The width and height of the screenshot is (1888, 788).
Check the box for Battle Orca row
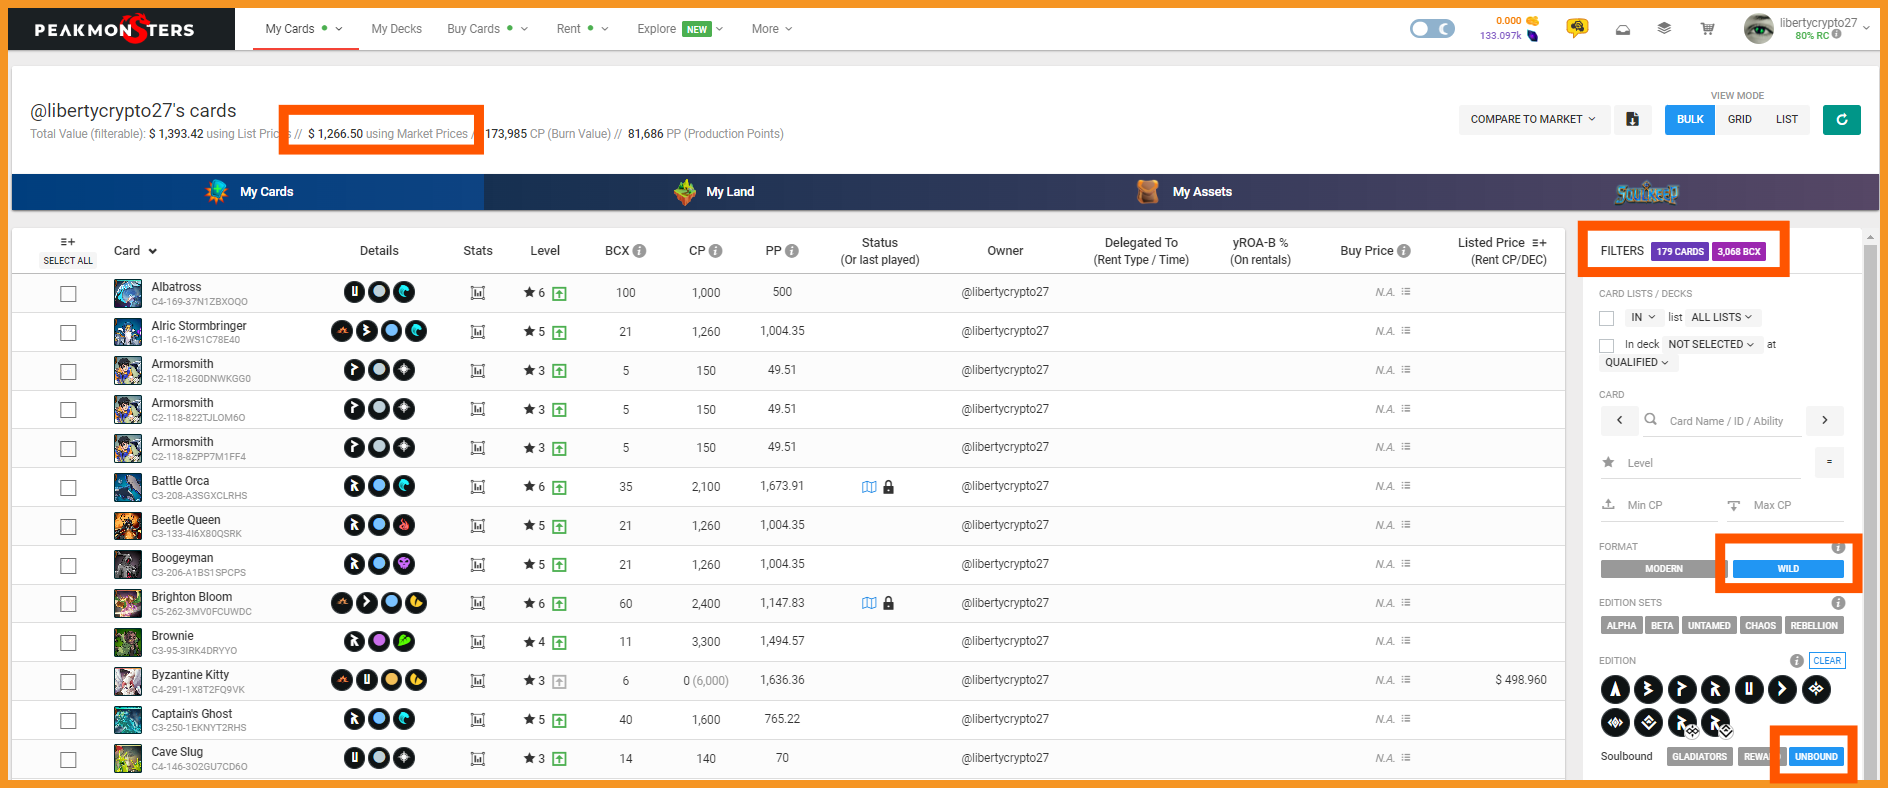click(x=68, y=487)
